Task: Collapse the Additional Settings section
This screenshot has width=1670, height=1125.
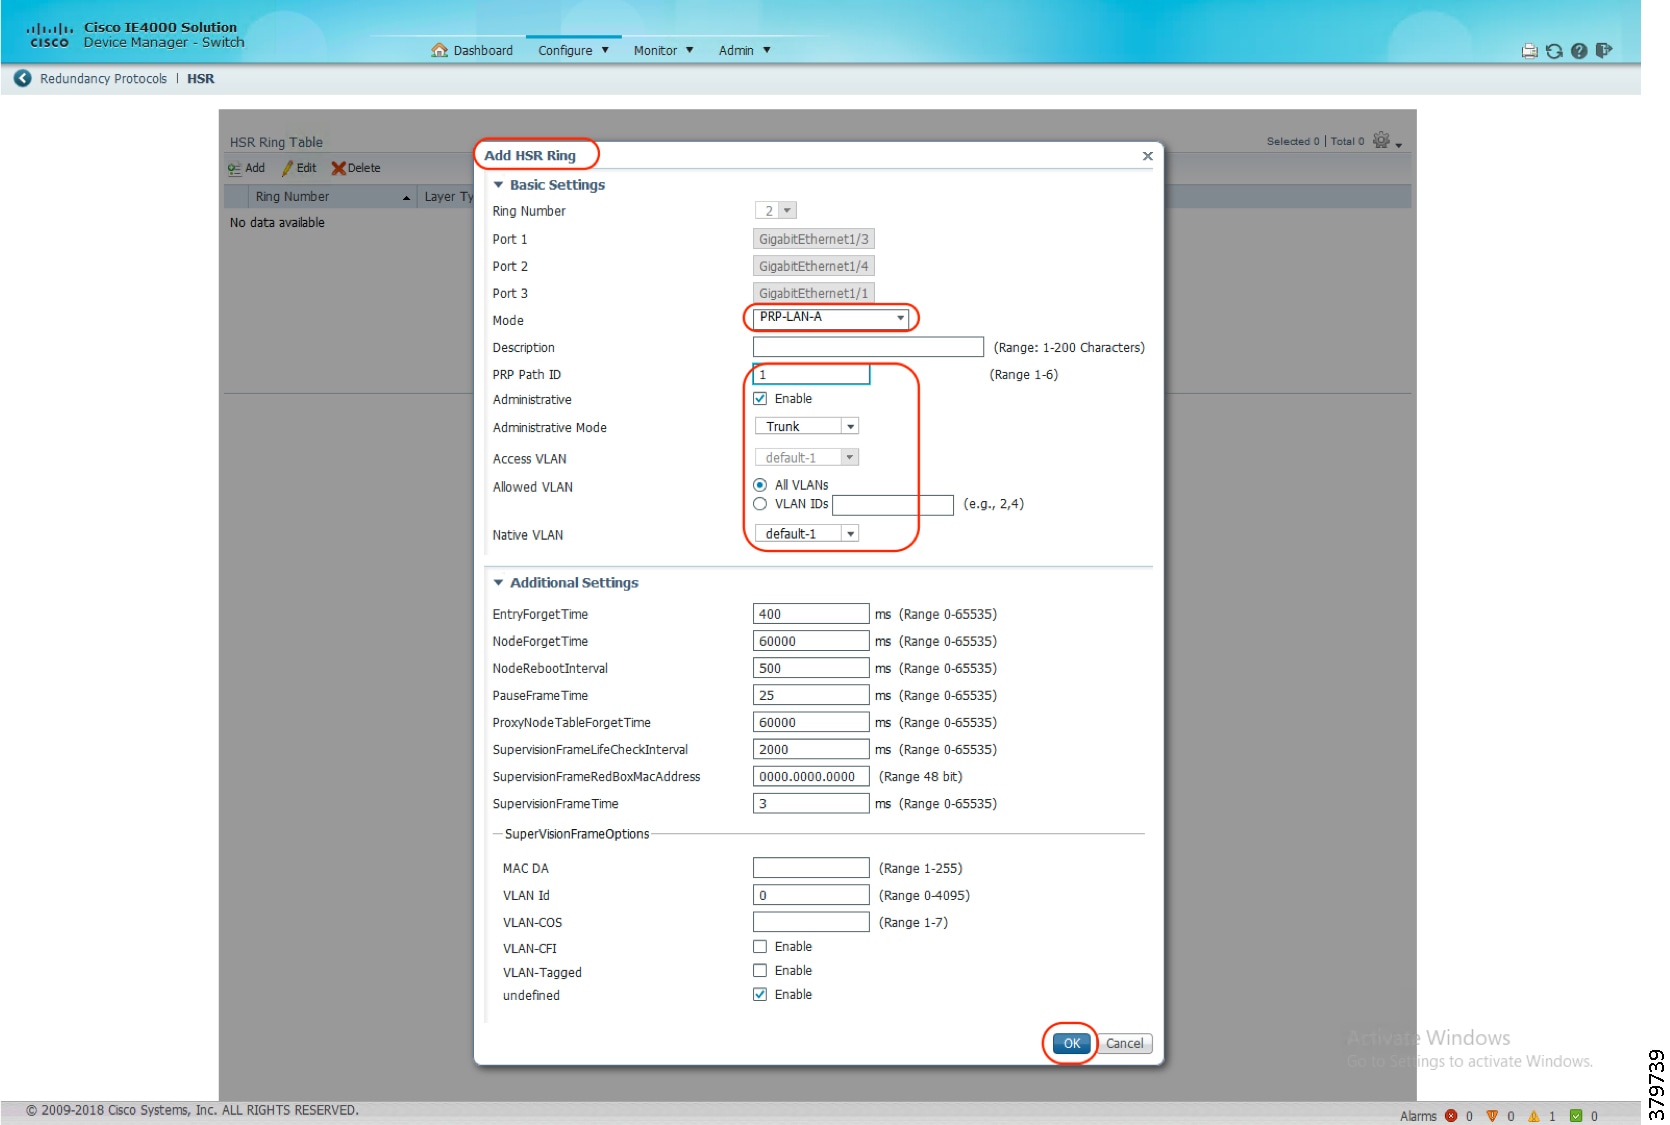Action: coord(499,583)
